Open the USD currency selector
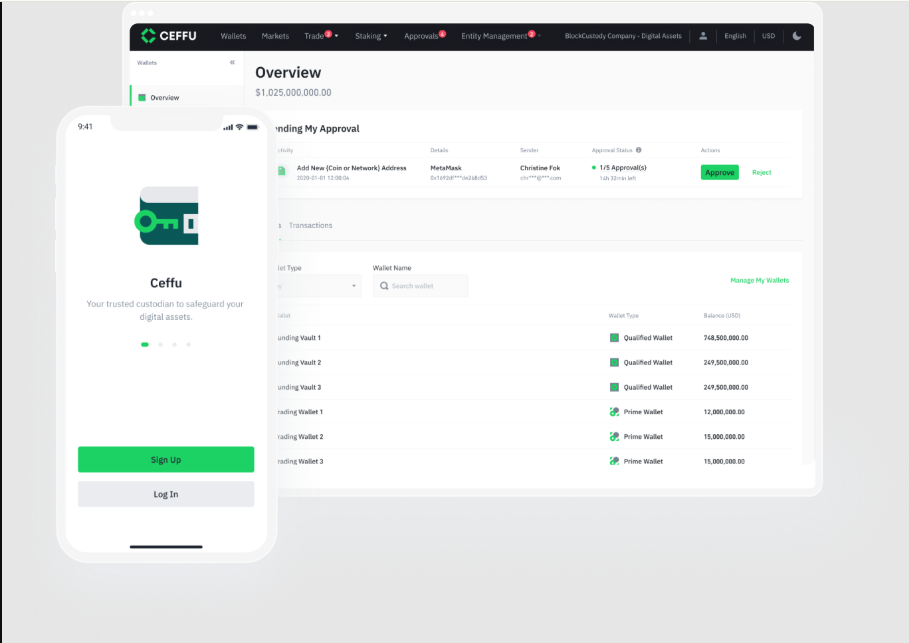This screenshot has width=909, height=643. pos(768,36)
